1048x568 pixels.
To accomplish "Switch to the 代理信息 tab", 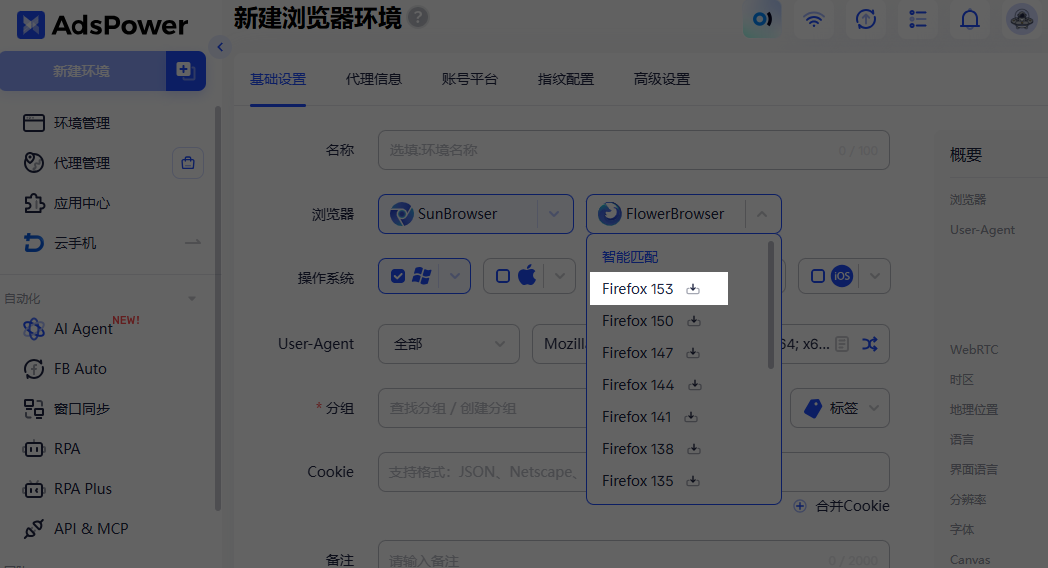I will pyautogui.click(x=374, y=79).
